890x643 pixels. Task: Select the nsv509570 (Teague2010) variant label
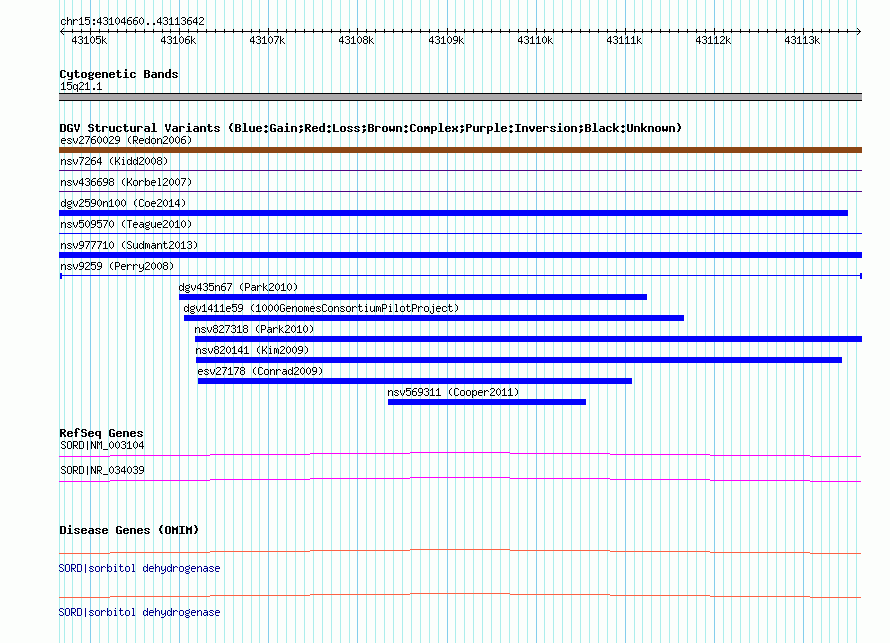(x=126, y=224)
